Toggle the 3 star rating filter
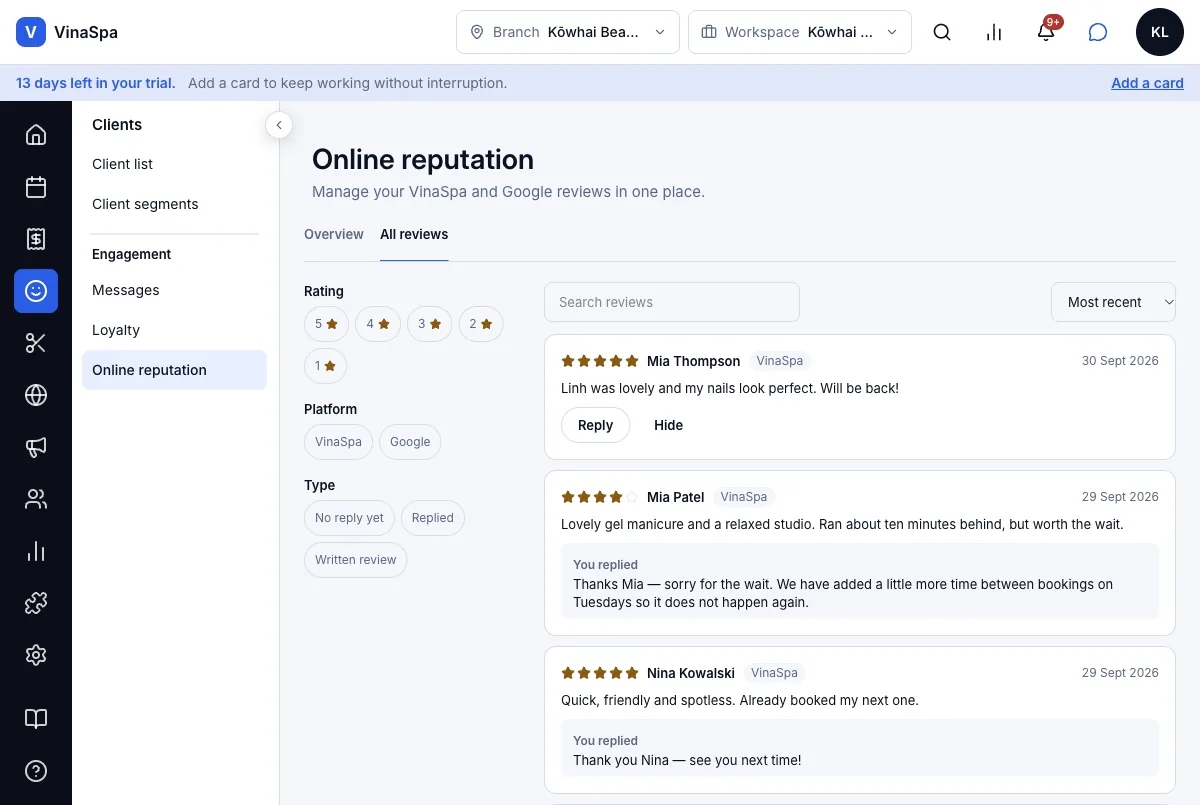The width and height of the screenshot is (1200, 805). point(430,324)
